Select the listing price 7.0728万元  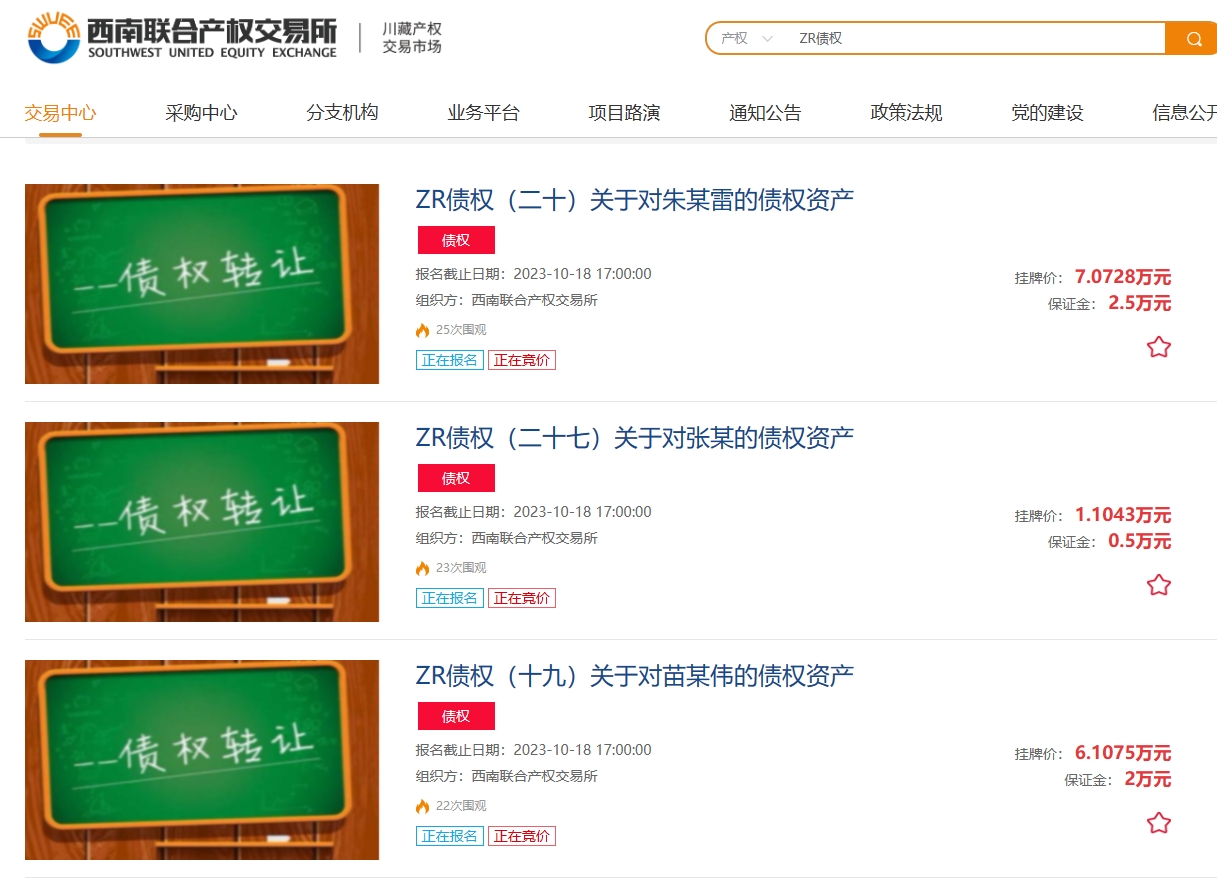[1123, 277]
